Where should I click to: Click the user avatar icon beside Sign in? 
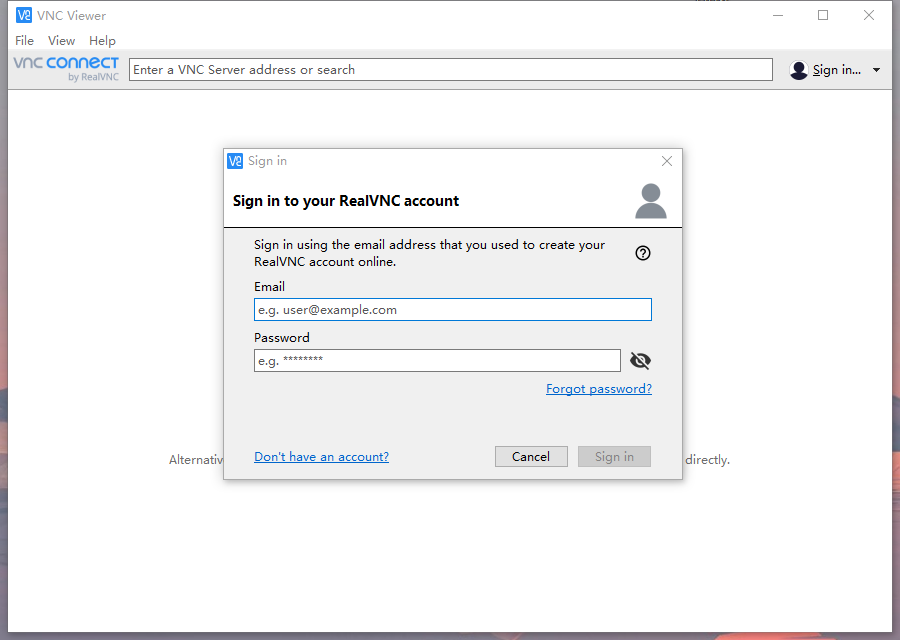[798, 70]
